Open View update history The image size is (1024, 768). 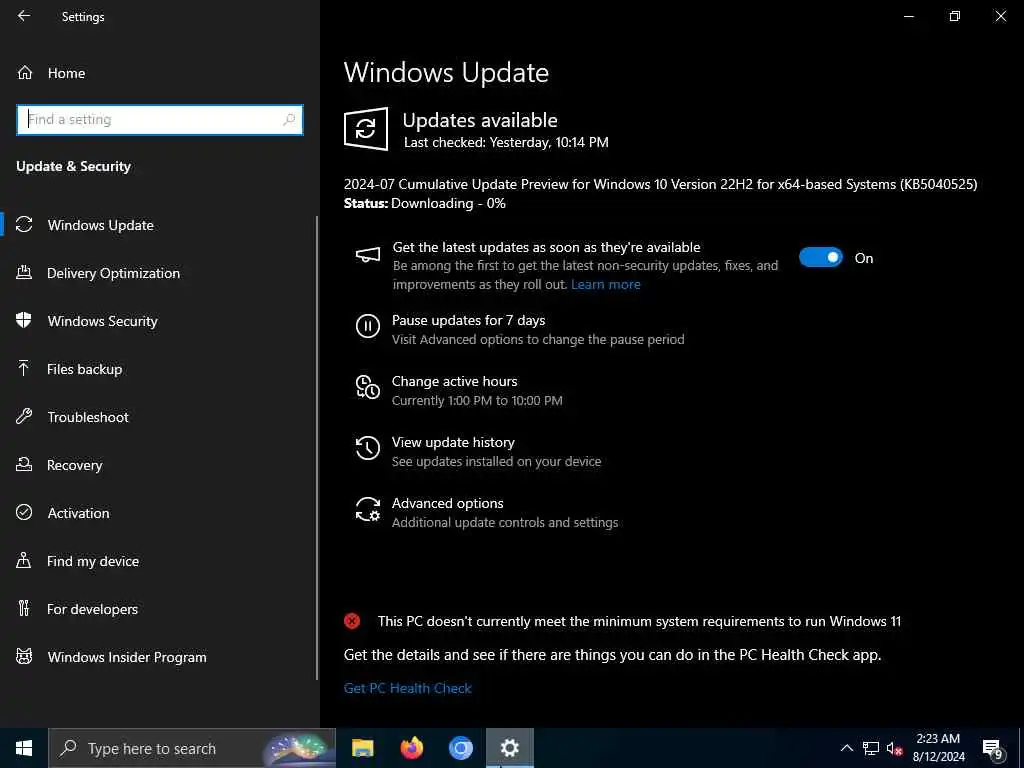tap(453, 442)
